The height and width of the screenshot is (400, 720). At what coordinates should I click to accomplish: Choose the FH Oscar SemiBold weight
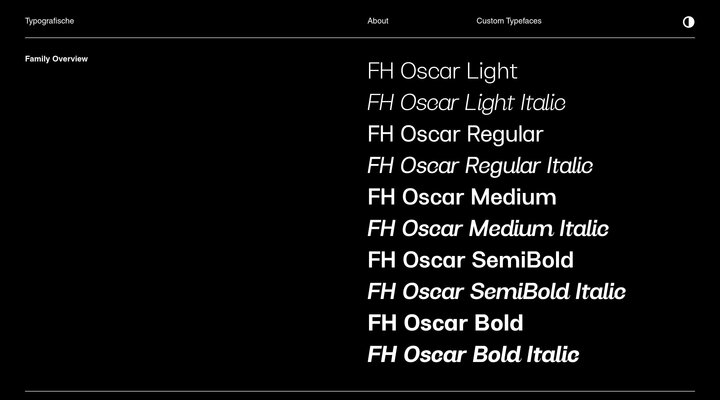tap(471, 260)
